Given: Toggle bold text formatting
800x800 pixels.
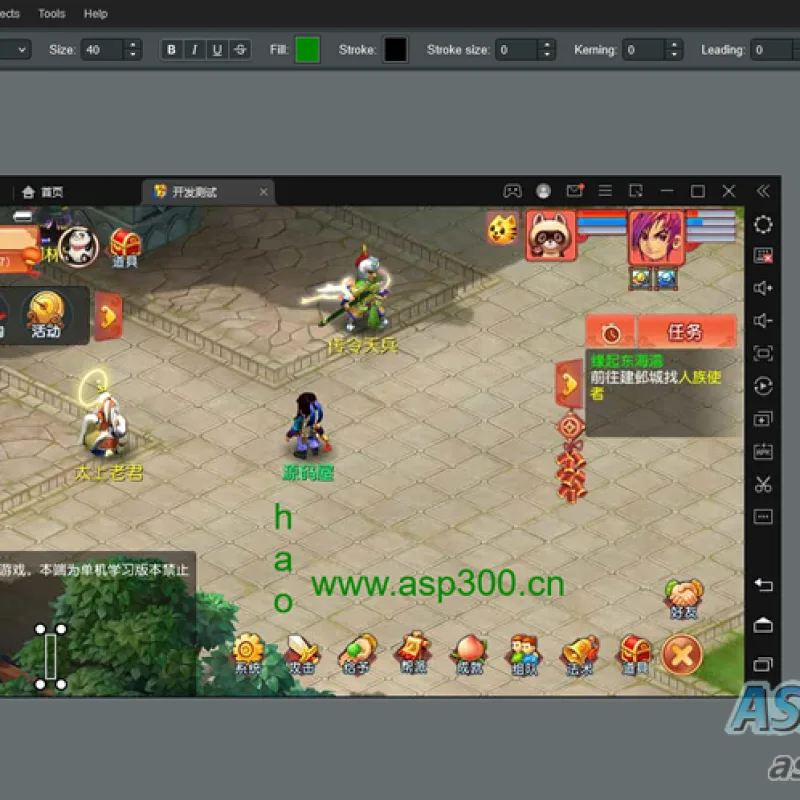Looking at the screenshot, I should [171, 50].
